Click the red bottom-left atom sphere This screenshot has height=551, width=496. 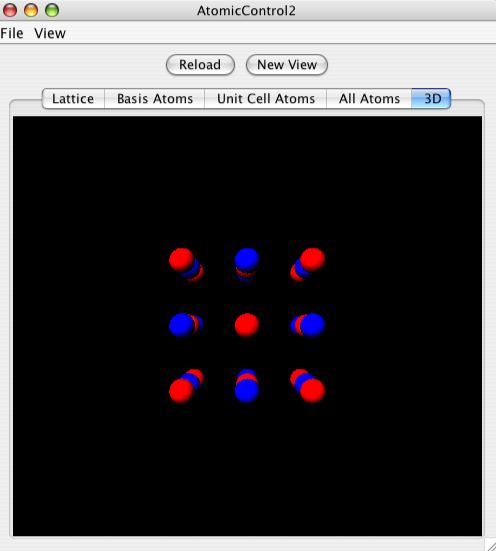pos(181,390)
